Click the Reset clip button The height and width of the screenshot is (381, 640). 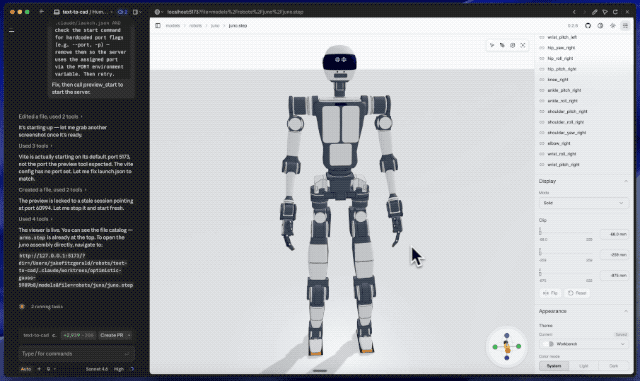coord(577,293)
